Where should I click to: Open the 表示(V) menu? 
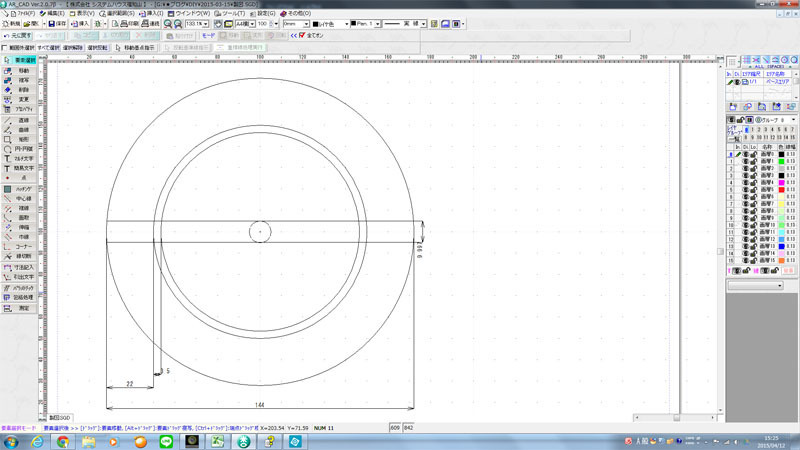[x=82, y=13]
